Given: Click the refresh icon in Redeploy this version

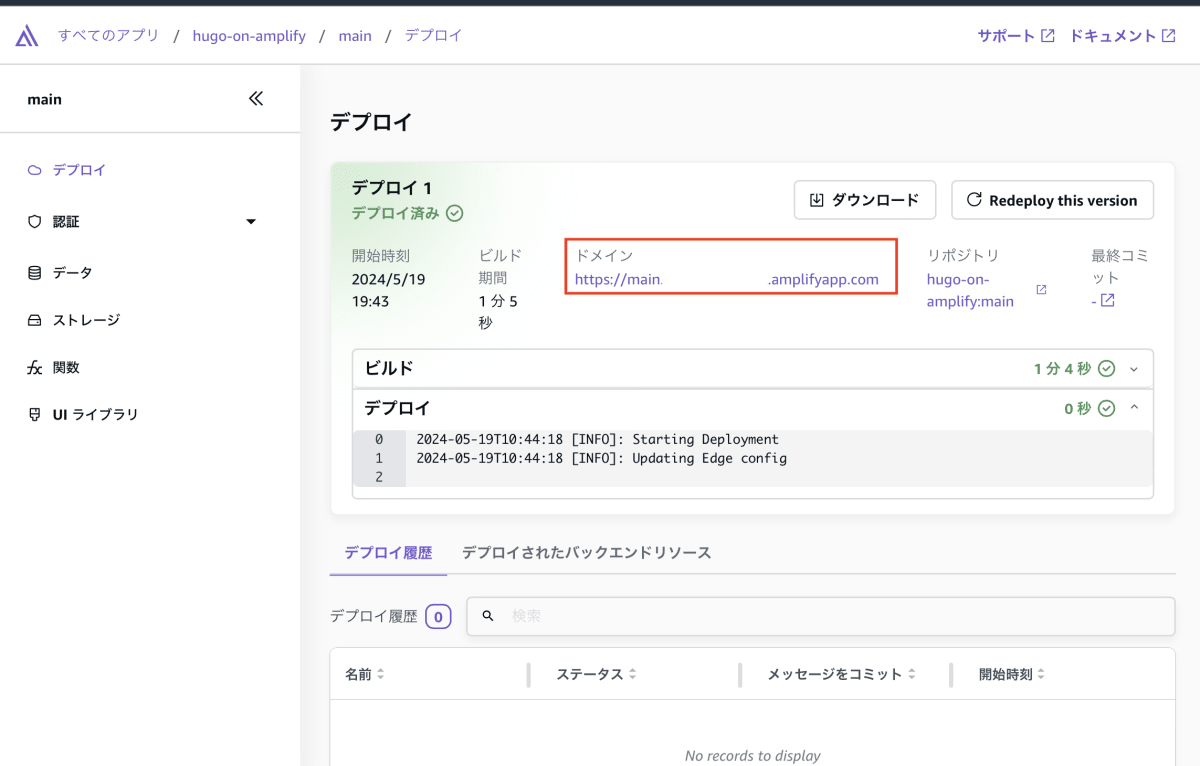Looking at the screenshot, I should click(x=973, y=200).
